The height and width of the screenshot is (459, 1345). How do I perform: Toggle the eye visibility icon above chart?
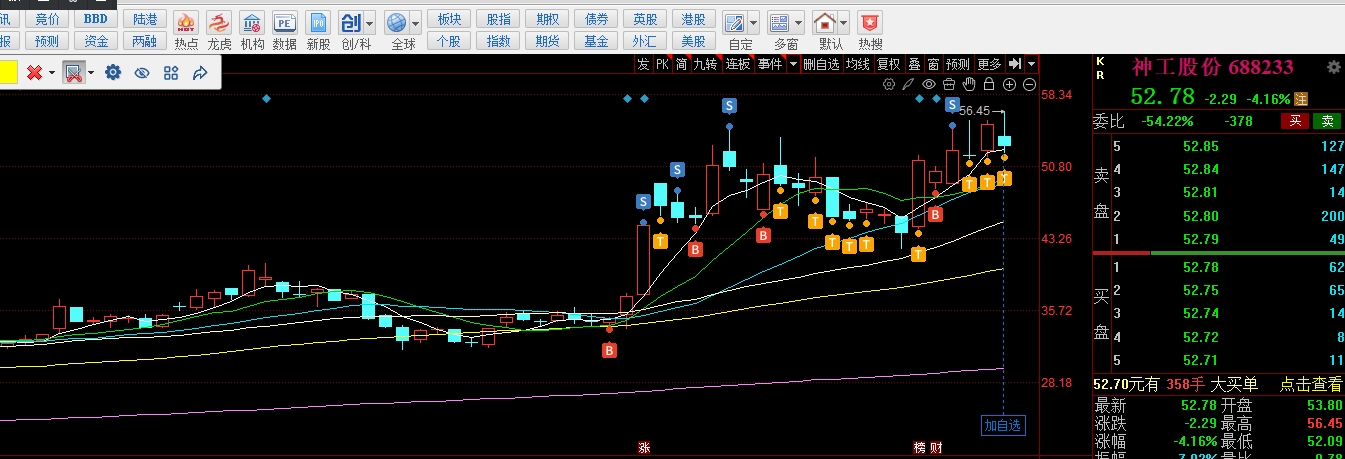pos(929,84)
